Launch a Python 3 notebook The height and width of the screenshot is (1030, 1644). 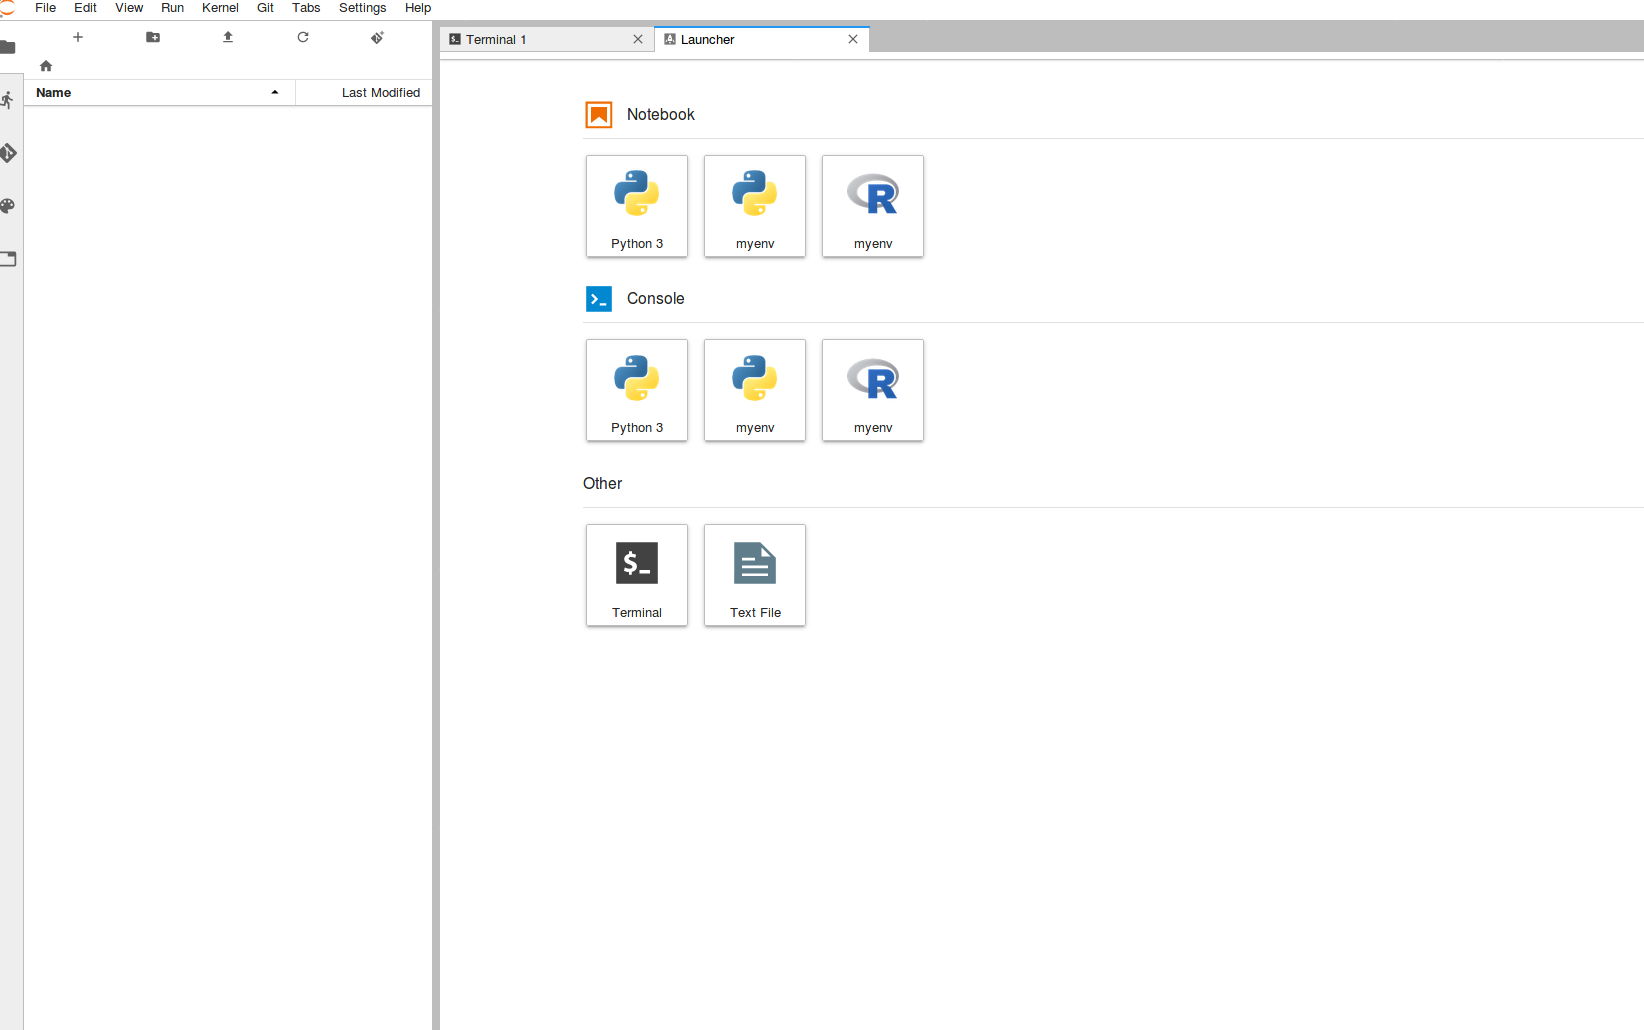tap(637, 206)
